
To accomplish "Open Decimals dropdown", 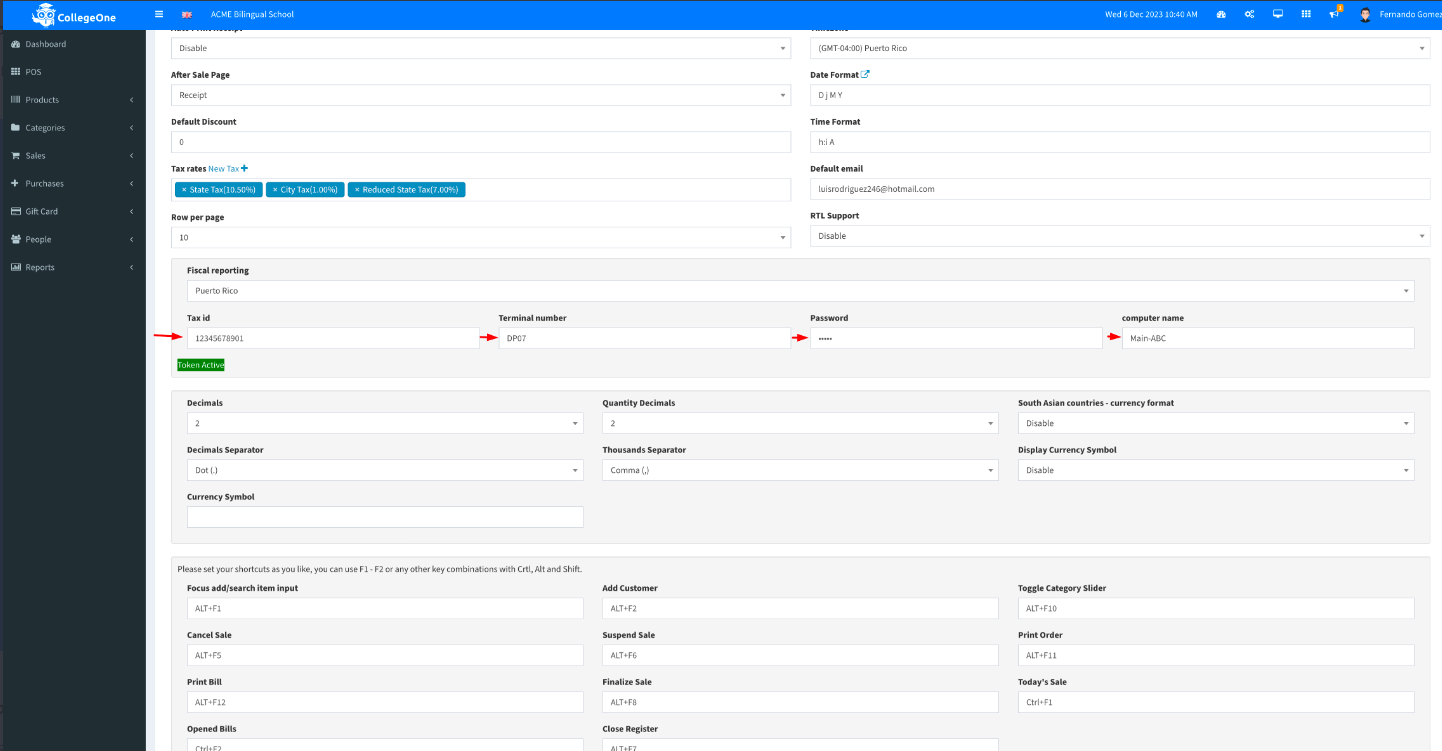I will point(385,423).
